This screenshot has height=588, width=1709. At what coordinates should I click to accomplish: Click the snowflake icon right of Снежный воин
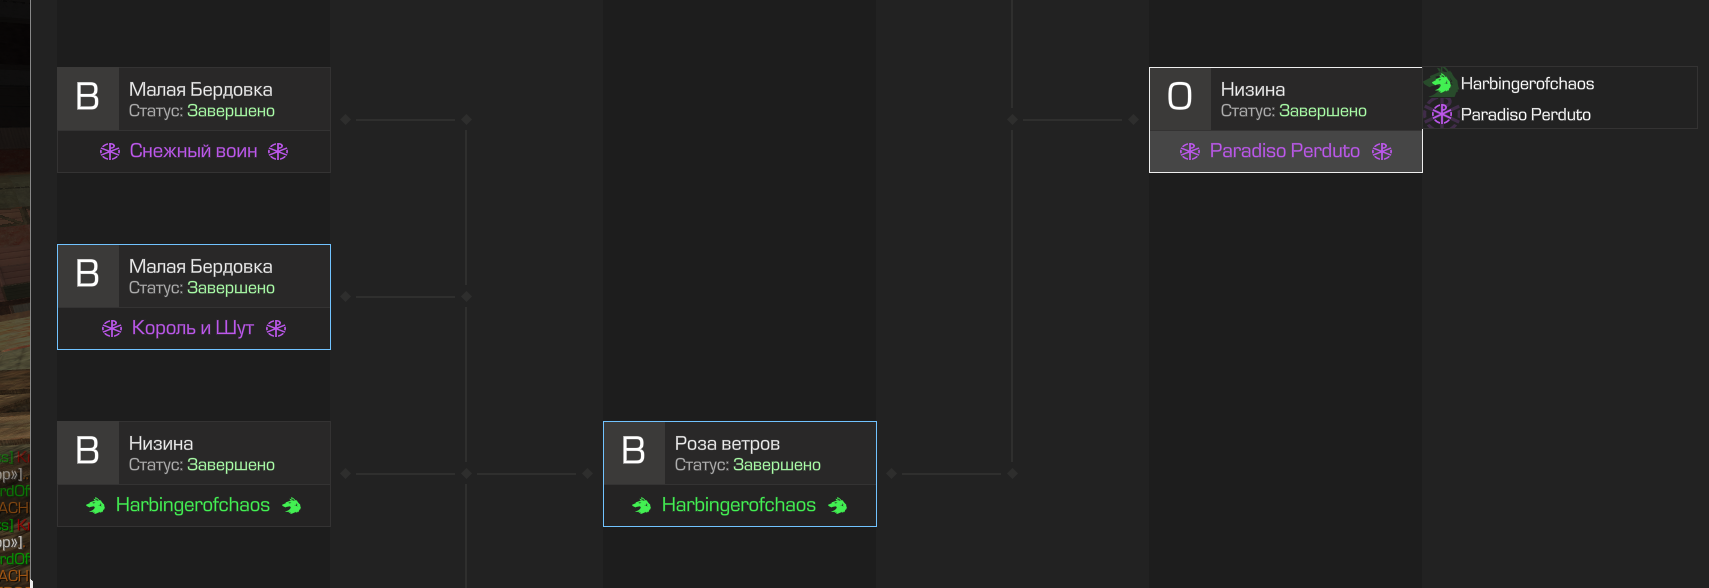[278, 151]
